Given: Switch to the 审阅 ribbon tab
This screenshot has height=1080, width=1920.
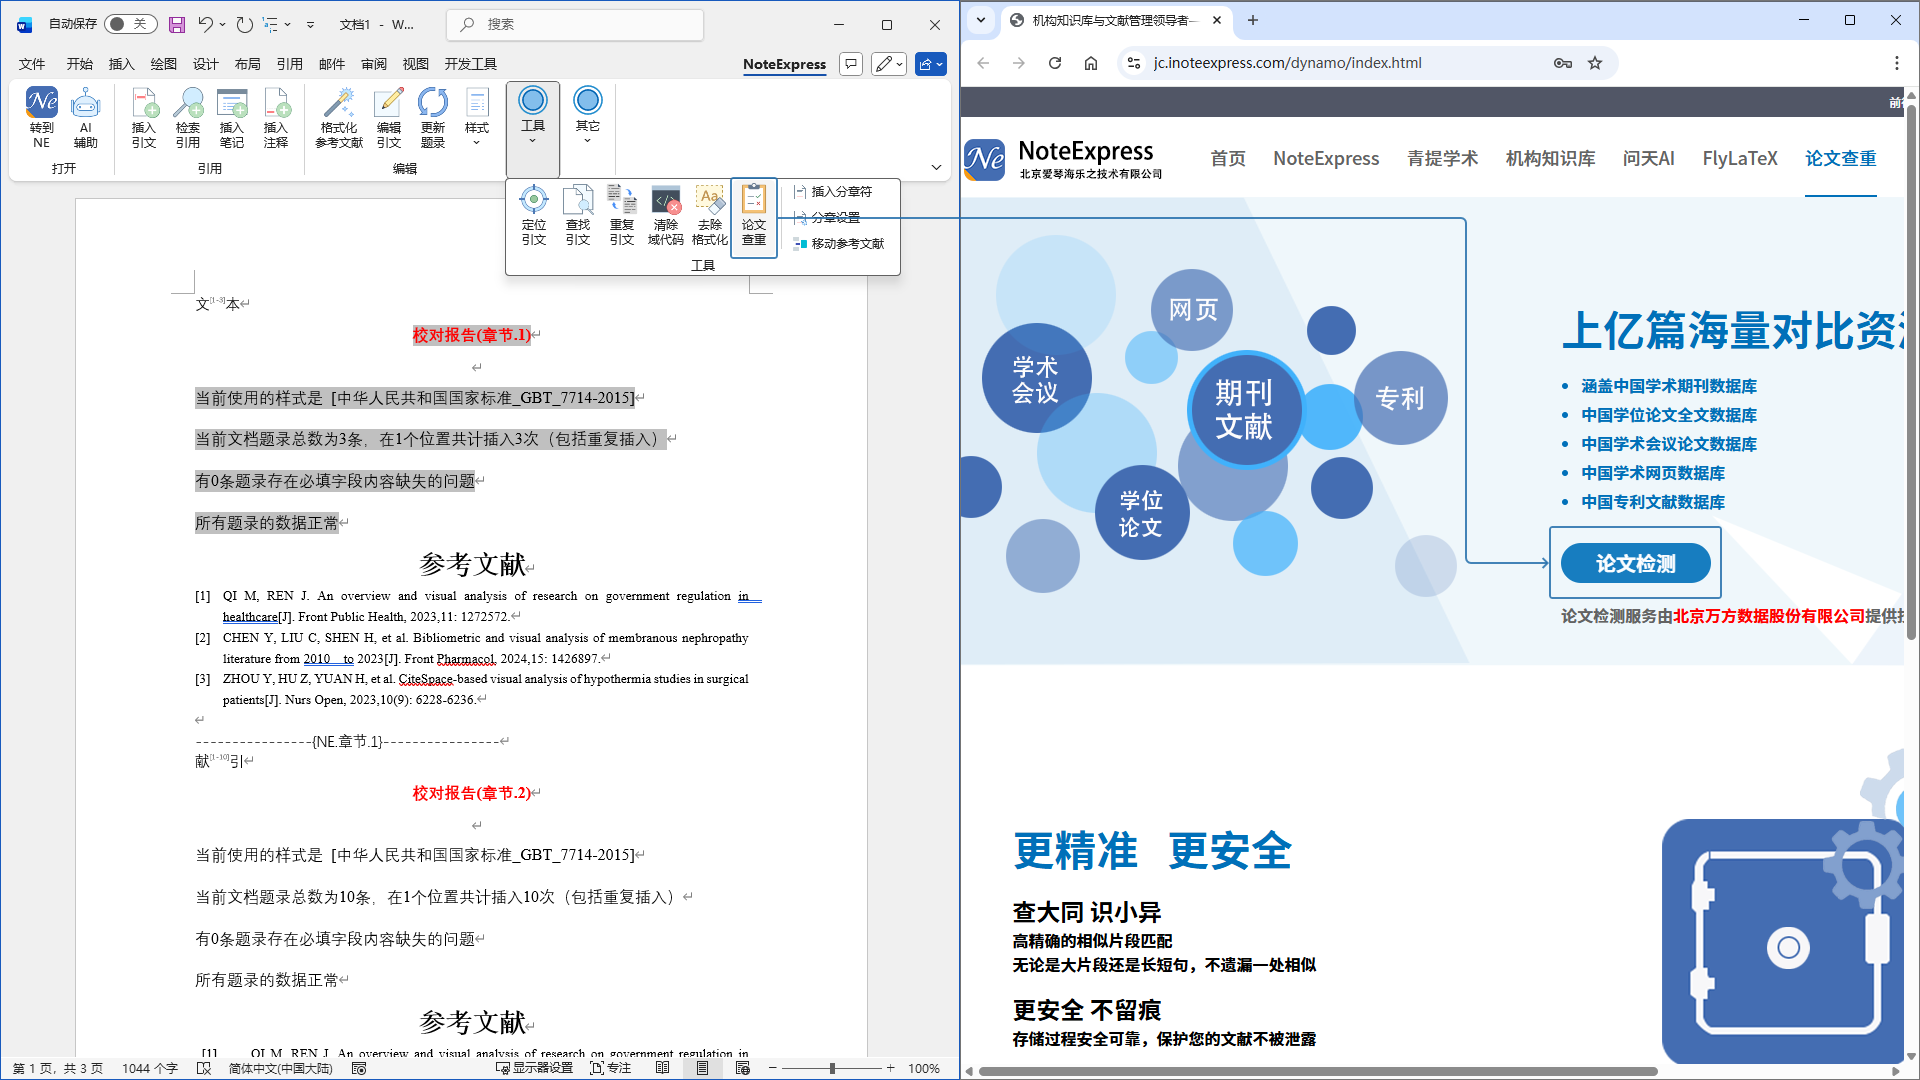Looking at the screenshot, I should point(374,64).
